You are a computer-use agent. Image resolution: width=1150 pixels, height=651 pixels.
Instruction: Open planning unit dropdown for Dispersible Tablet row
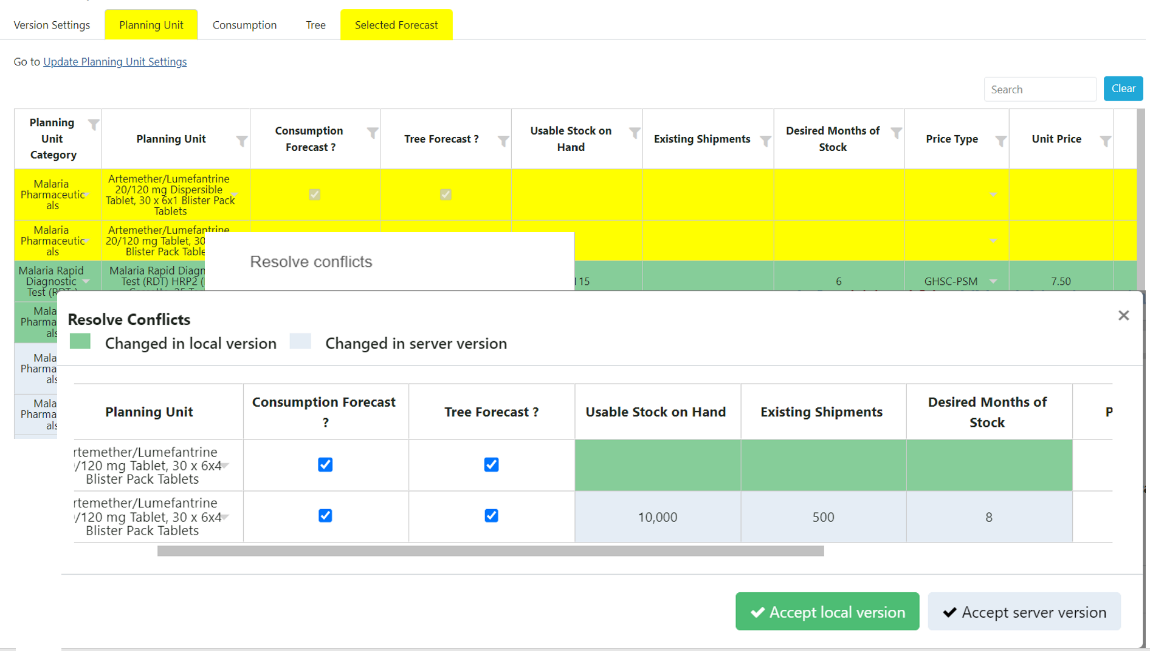pyautogui.click(x=235, y=195)
